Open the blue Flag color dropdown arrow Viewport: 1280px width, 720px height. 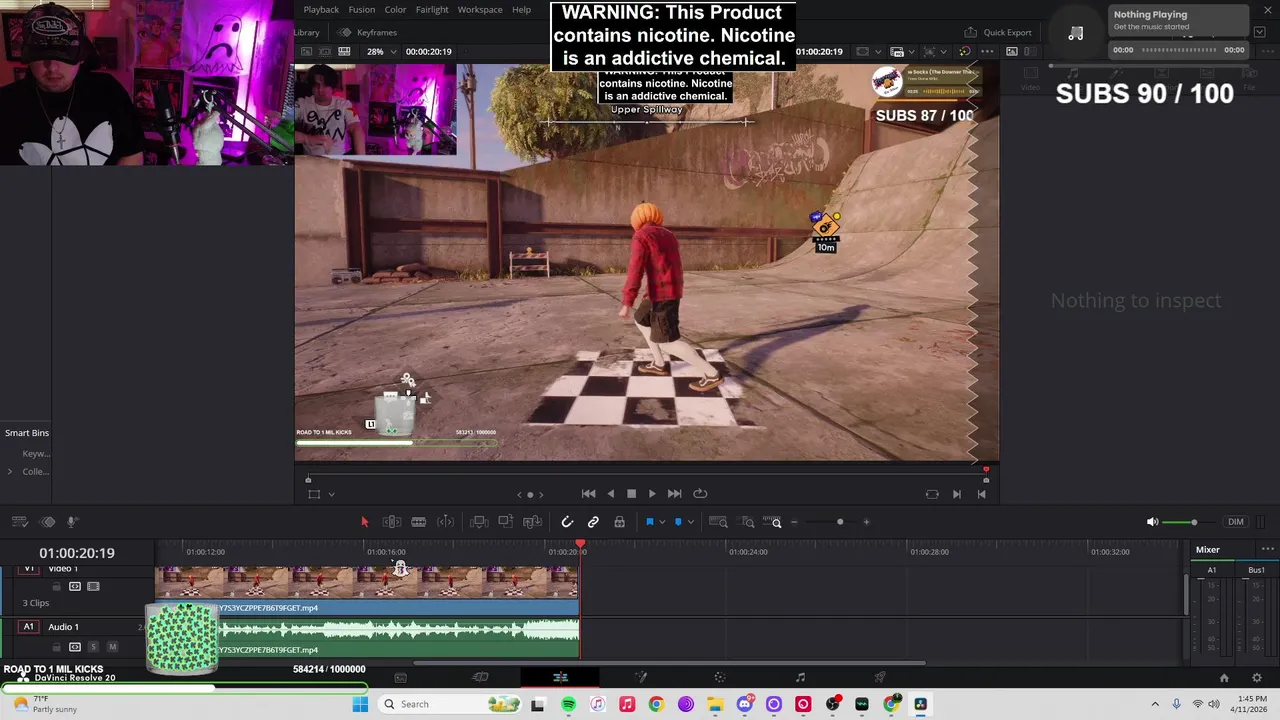[662, 522]
